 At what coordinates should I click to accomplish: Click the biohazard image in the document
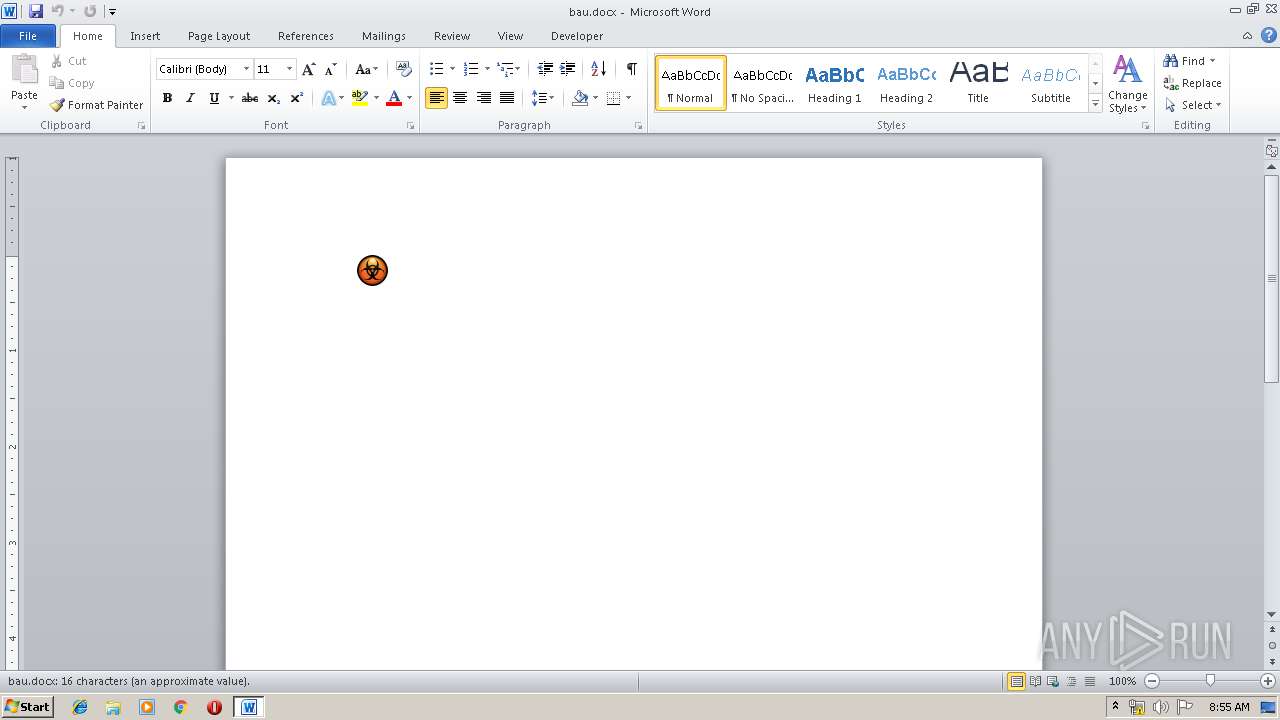(372, 270)
